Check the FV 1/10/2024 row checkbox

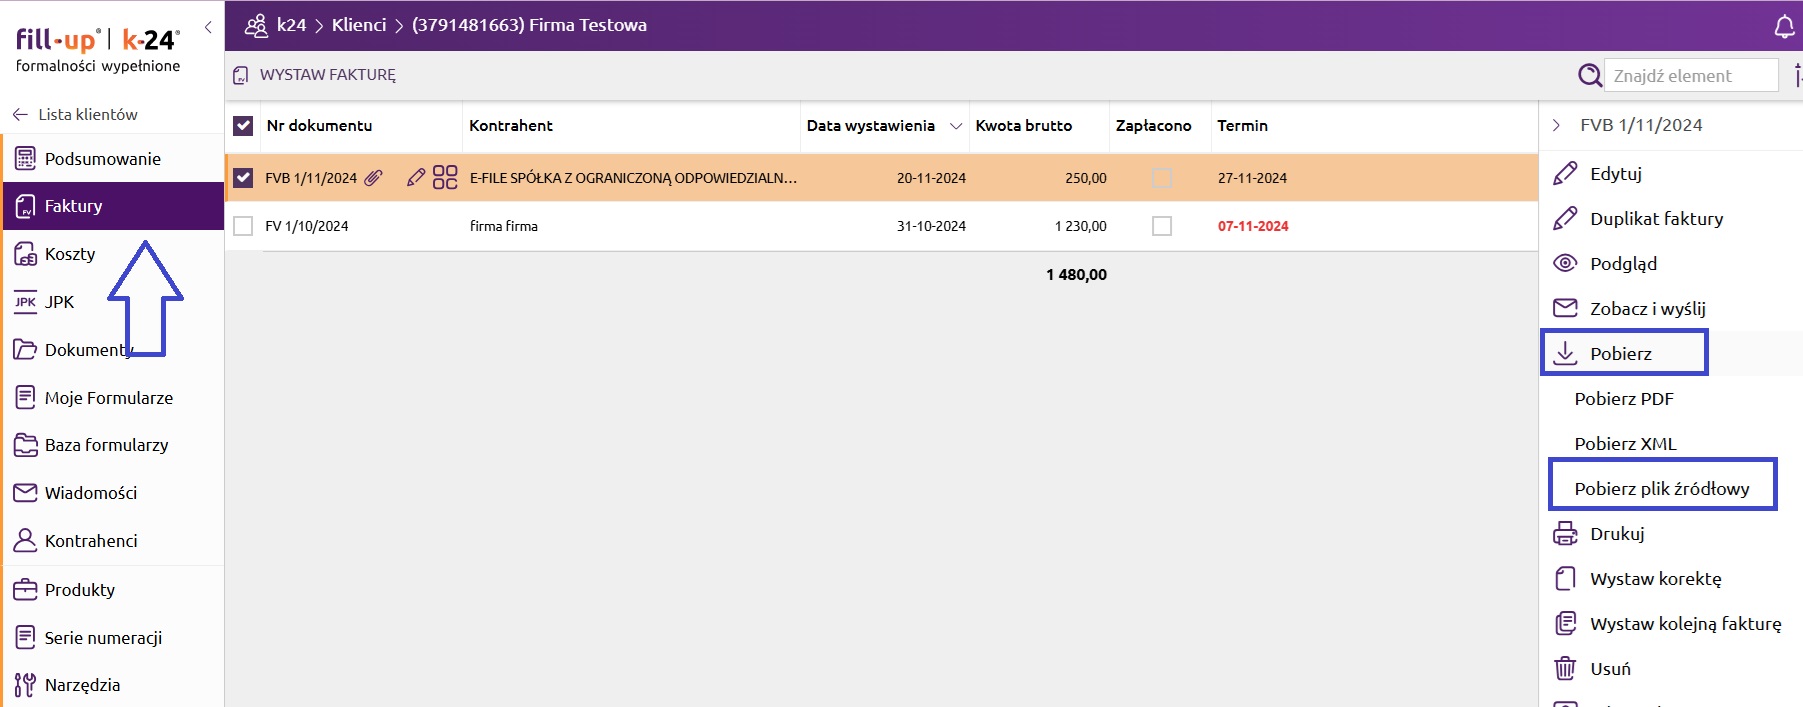click(243, 226)
